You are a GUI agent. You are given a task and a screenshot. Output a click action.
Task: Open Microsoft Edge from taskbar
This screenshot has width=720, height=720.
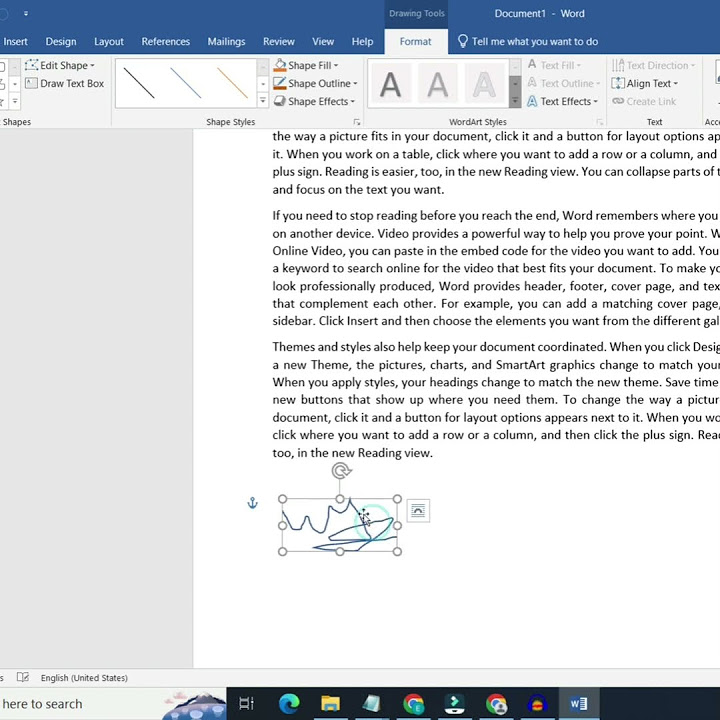(289, 703)
